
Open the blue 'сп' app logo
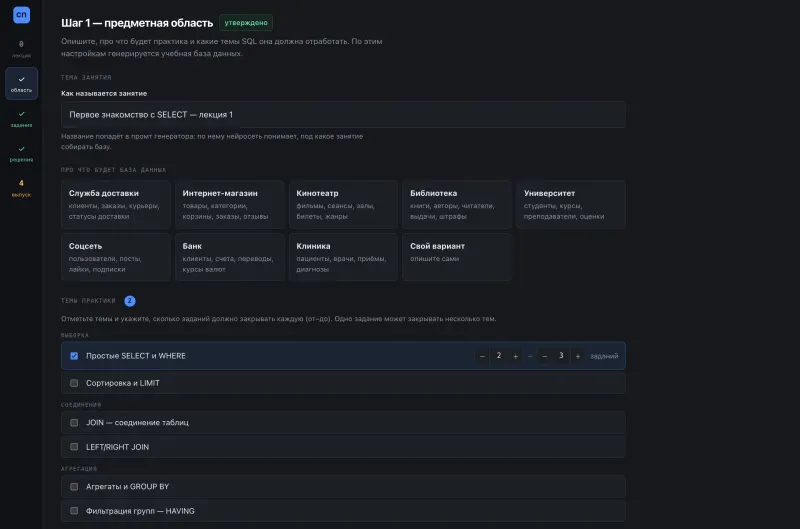click(x=21, y=15)
